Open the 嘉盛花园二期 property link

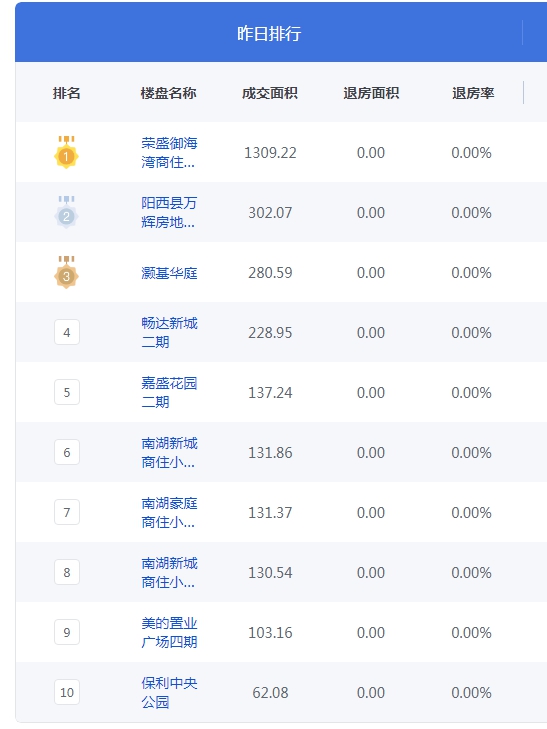[169, 392]
